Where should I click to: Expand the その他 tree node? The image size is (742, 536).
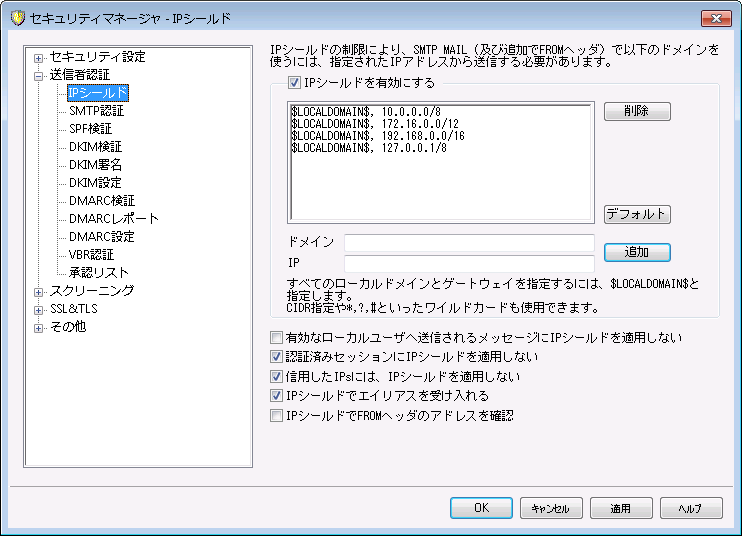39,327
